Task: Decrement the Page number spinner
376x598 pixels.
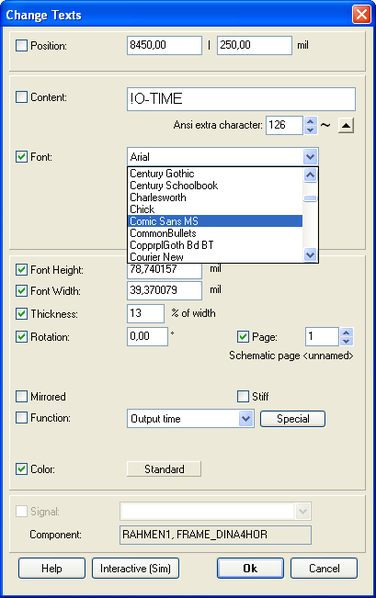Action: [346, 341]
